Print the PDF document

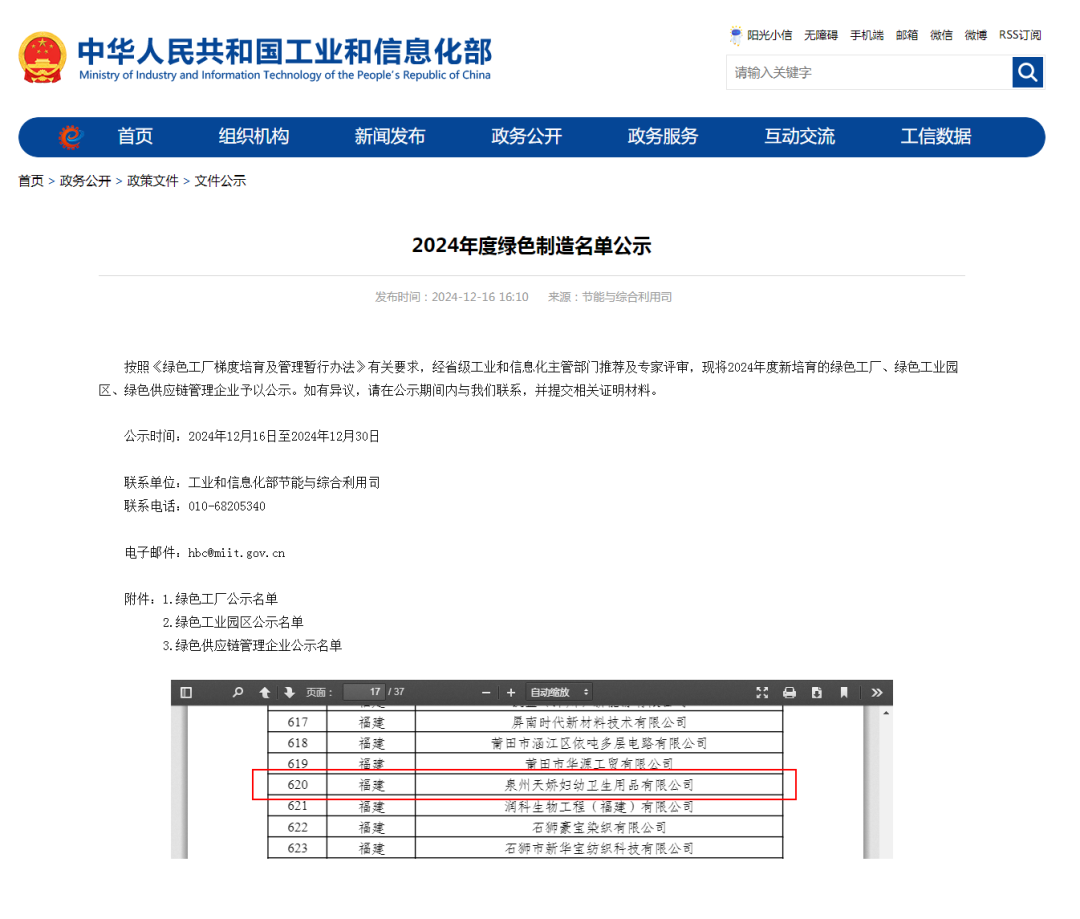tap(789, 692)
